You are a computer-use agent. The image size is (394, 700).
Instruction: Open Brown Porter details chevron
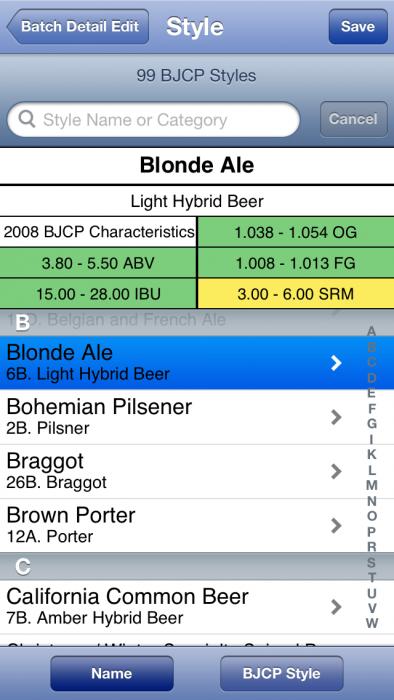(x=336, y=526)
